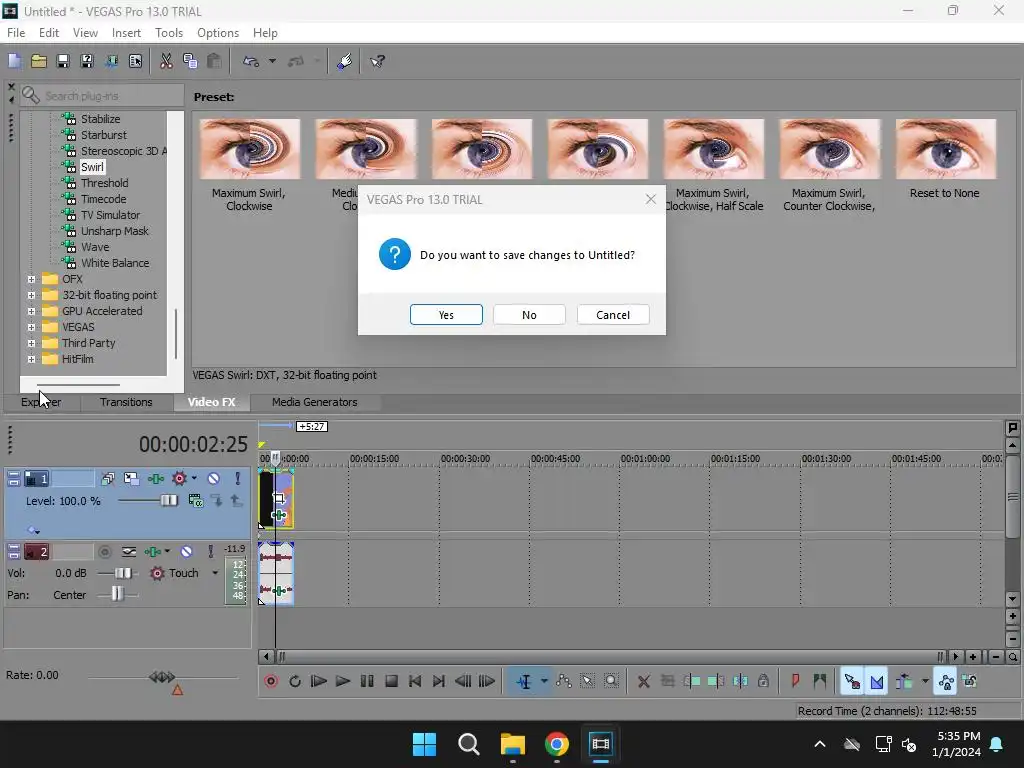Invert phase on audio track 2
Screen dimensions: 1024x768
129,552
